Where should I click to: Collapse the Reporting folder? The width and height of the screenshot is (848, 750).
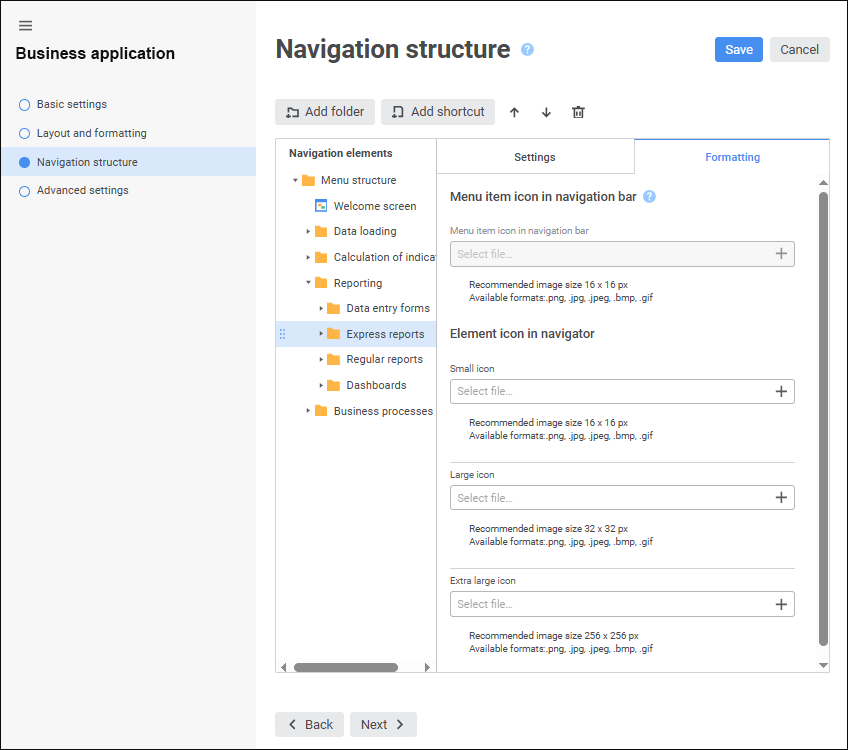click(308, 283)
